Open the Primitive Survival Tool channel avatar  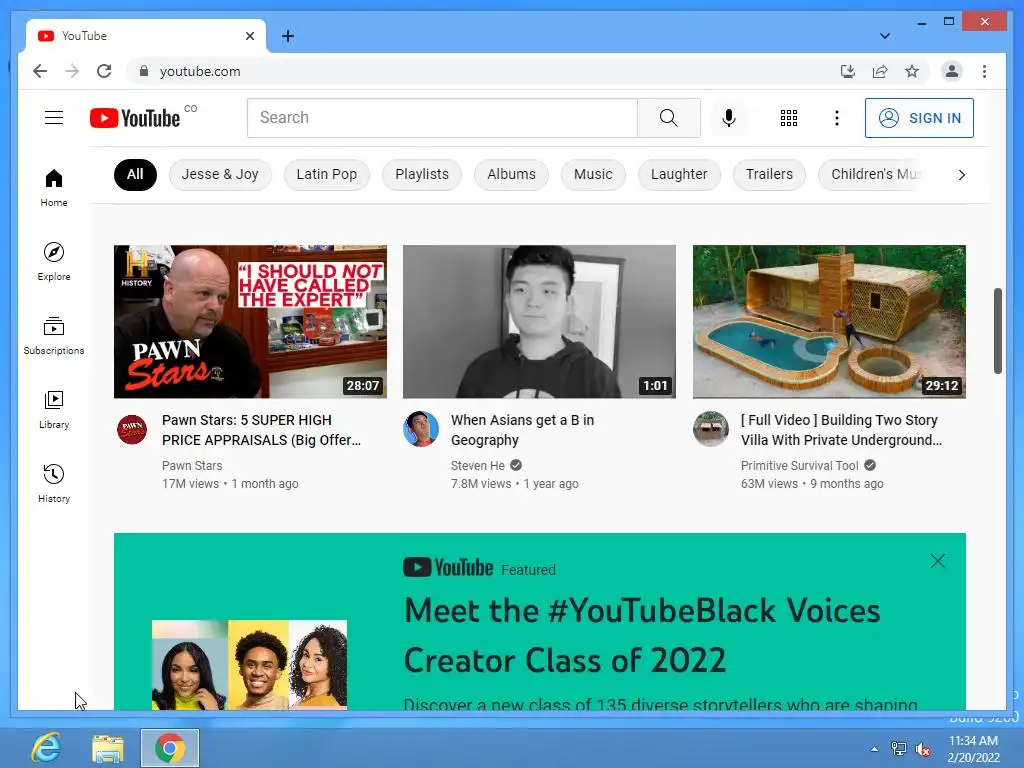click(711, 429)
